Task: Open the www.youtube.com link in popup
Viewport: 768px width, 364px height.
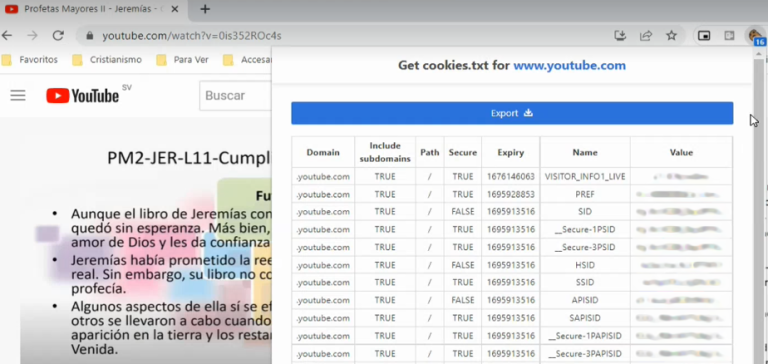Action: (x=569, y=65)
